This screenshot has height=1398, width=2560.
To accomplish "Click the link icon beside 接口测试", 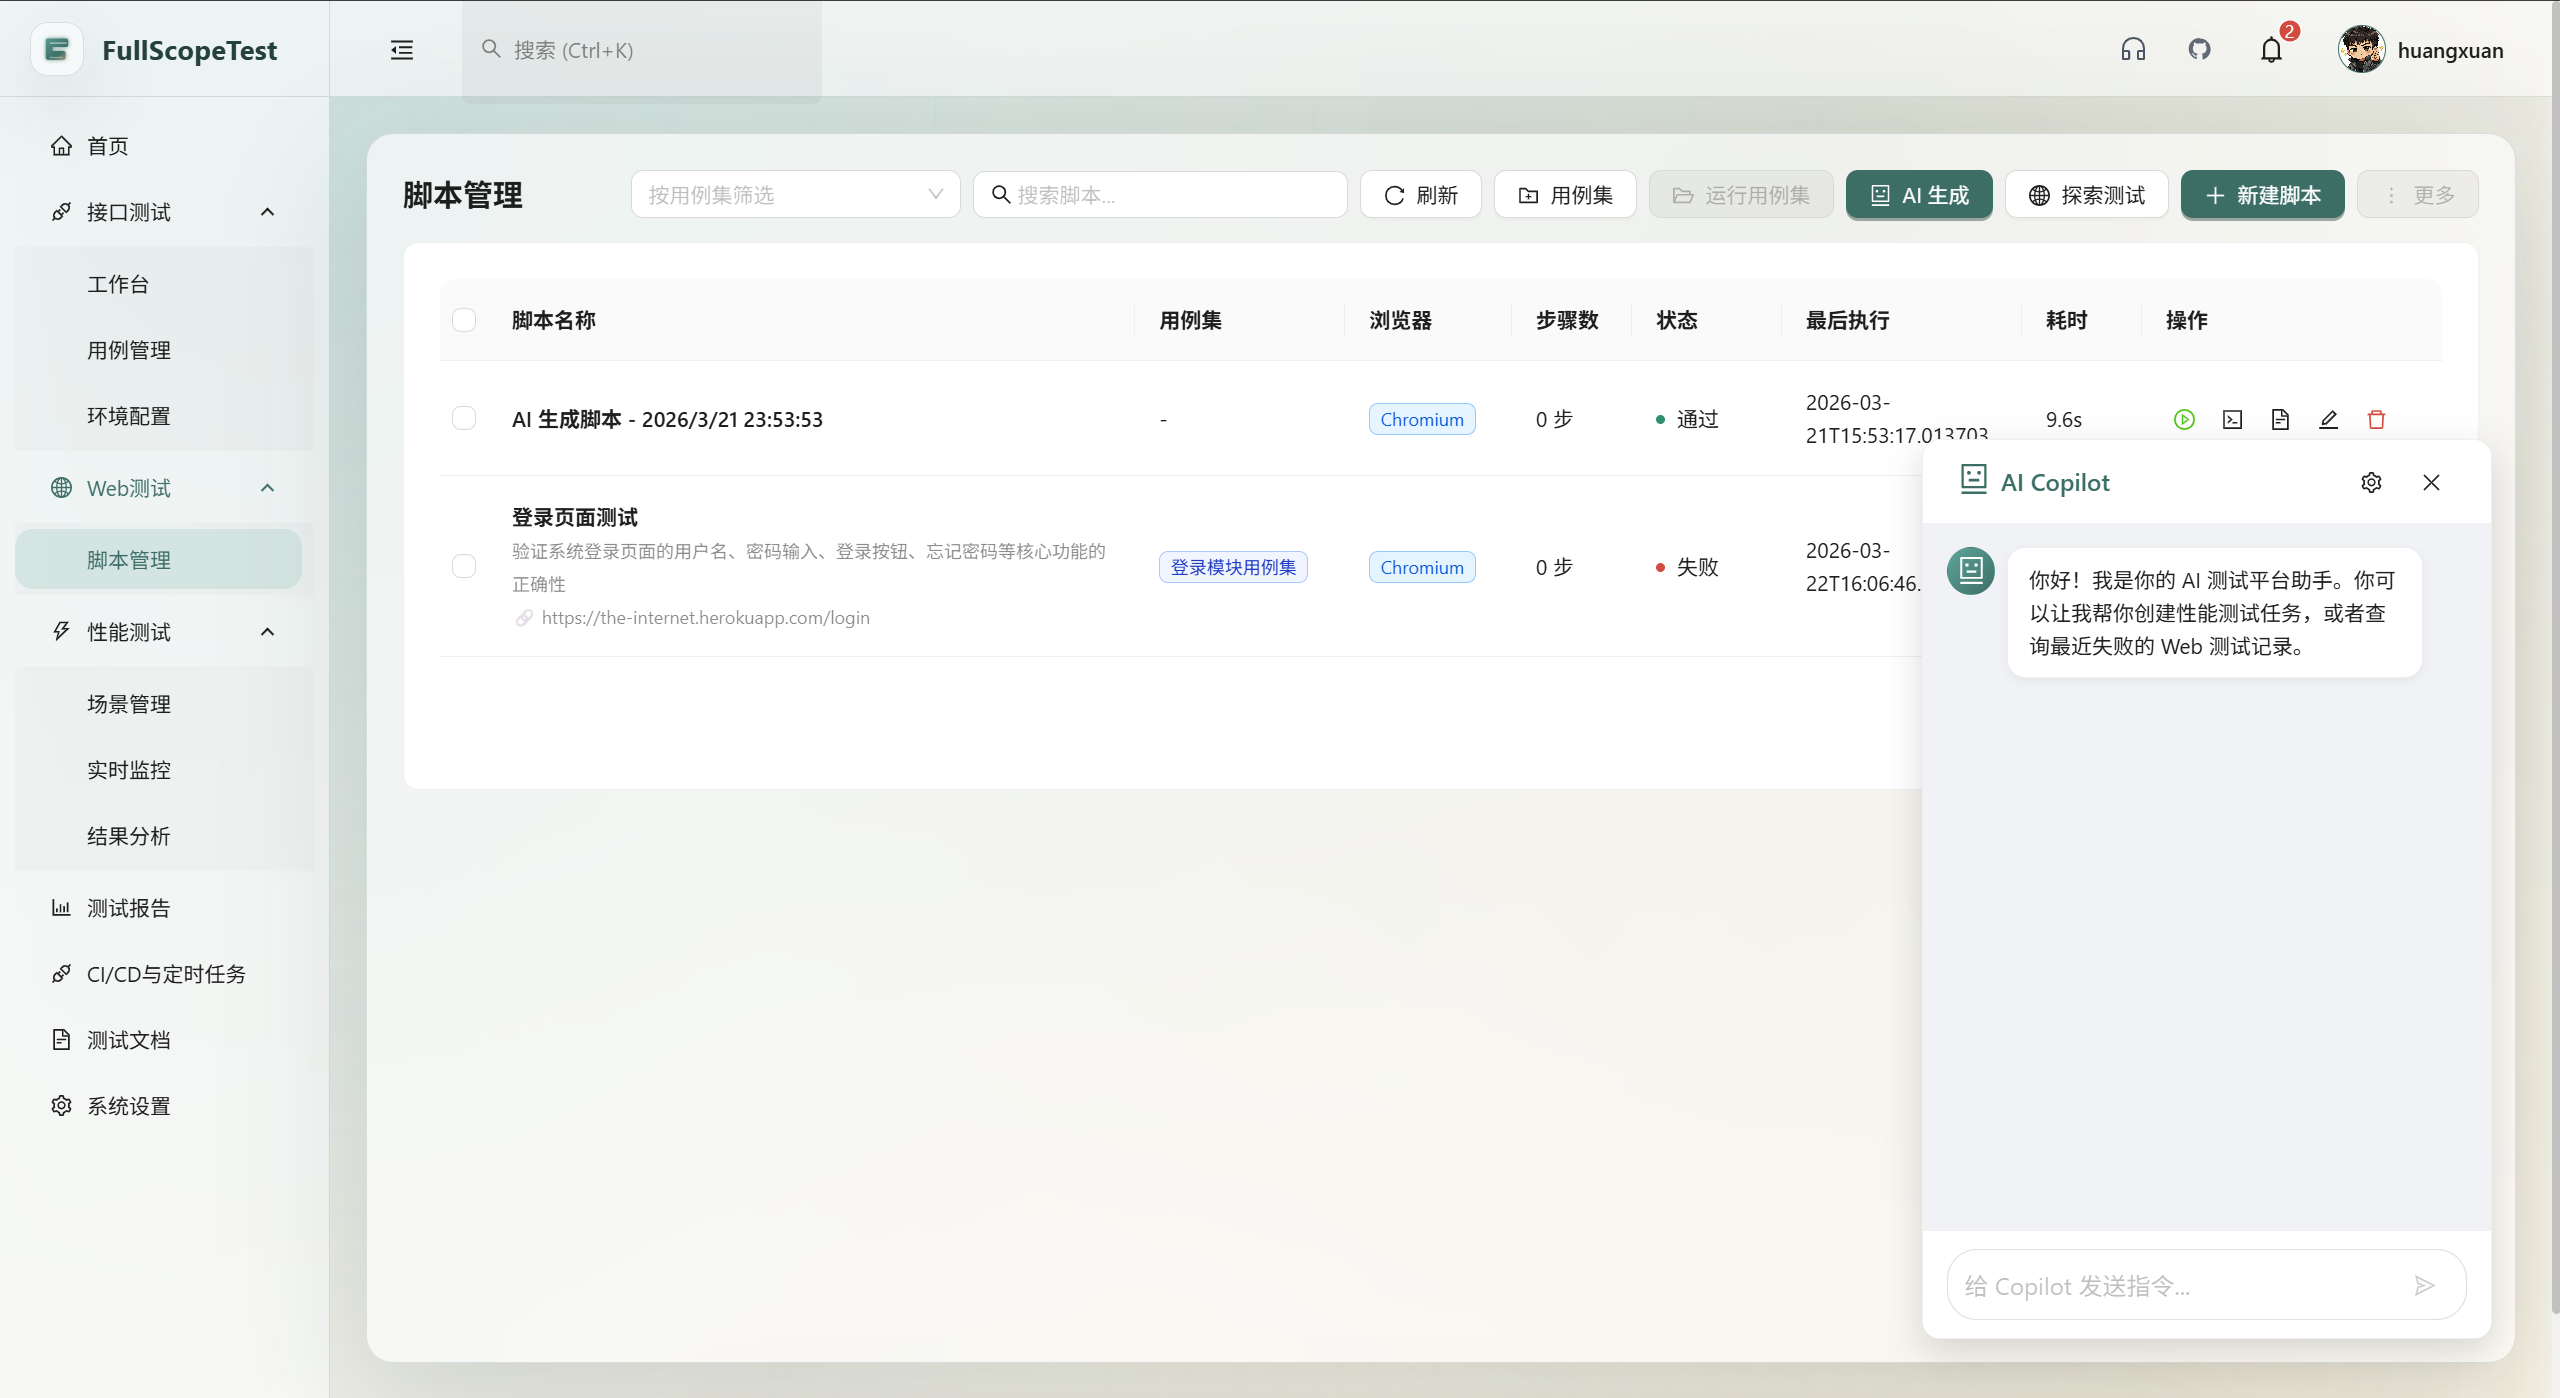I will (62, 212).
